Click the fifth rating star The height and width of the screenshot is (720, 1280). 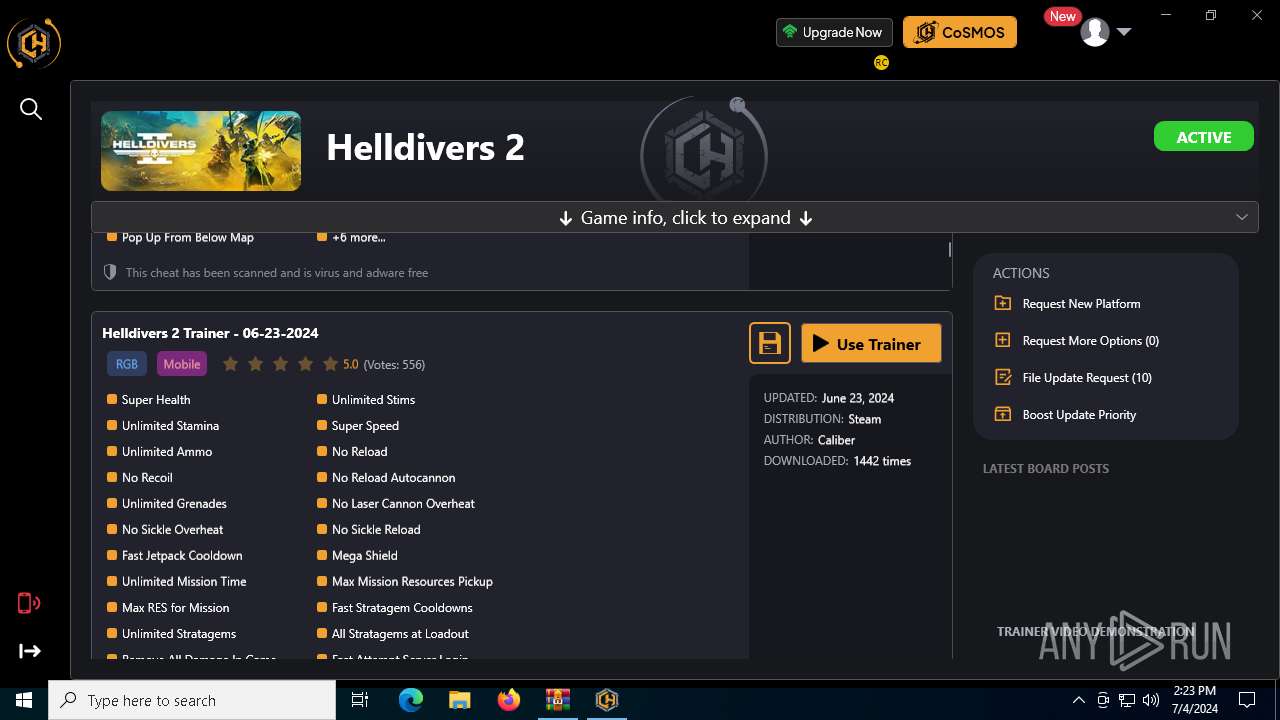click(330, 364)
